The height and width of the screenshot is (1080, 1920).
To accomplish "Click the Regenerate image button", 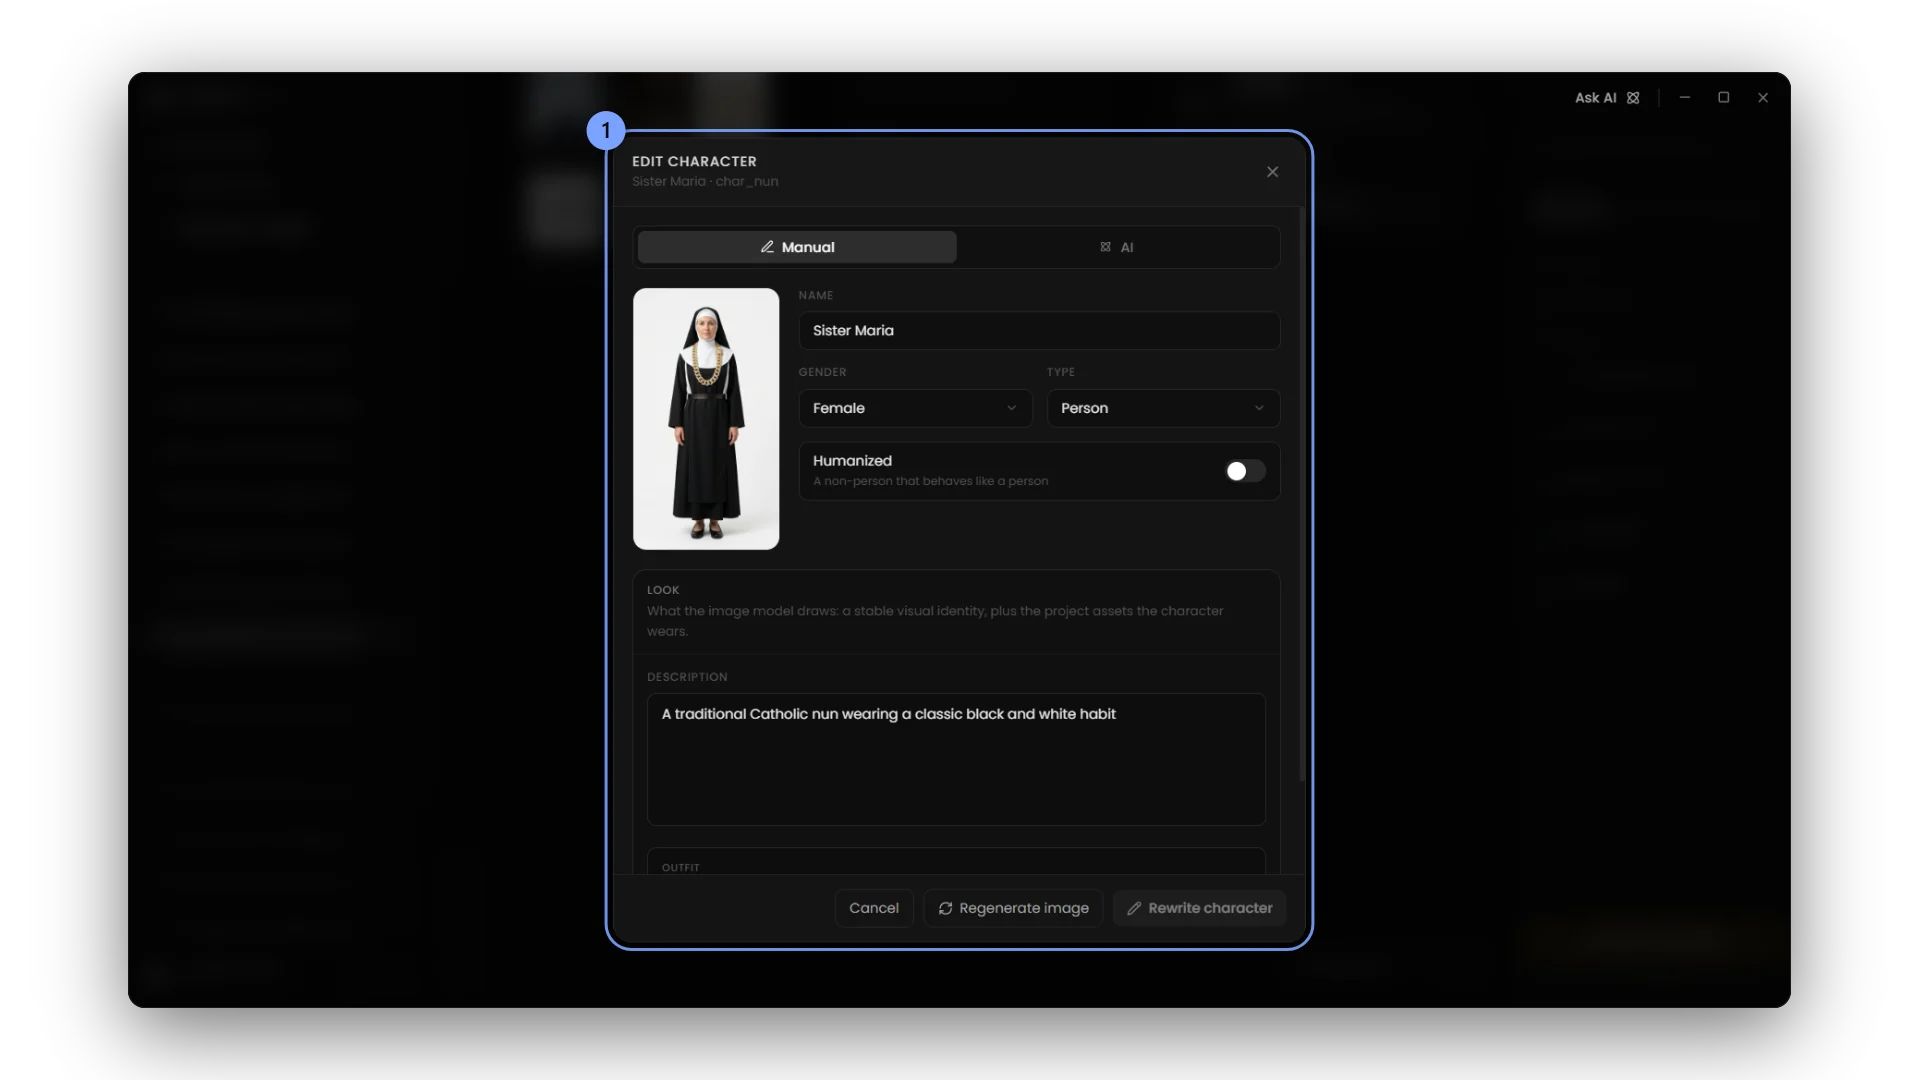I will [1013, 908].
